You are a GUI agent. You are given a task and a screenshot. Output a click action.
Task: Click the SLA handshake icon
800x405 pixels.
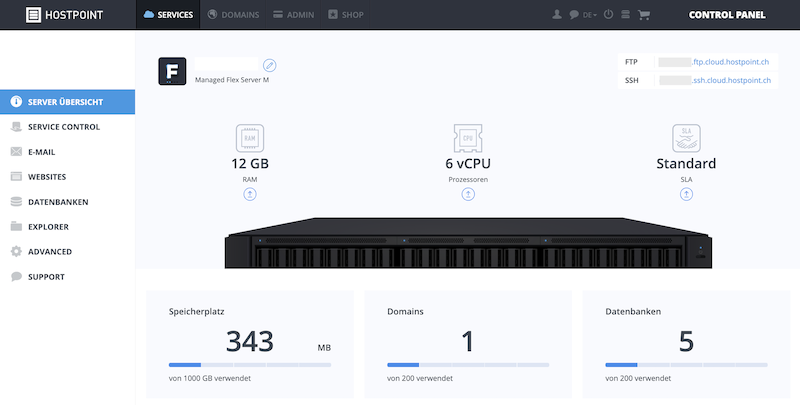click(686, 138)
